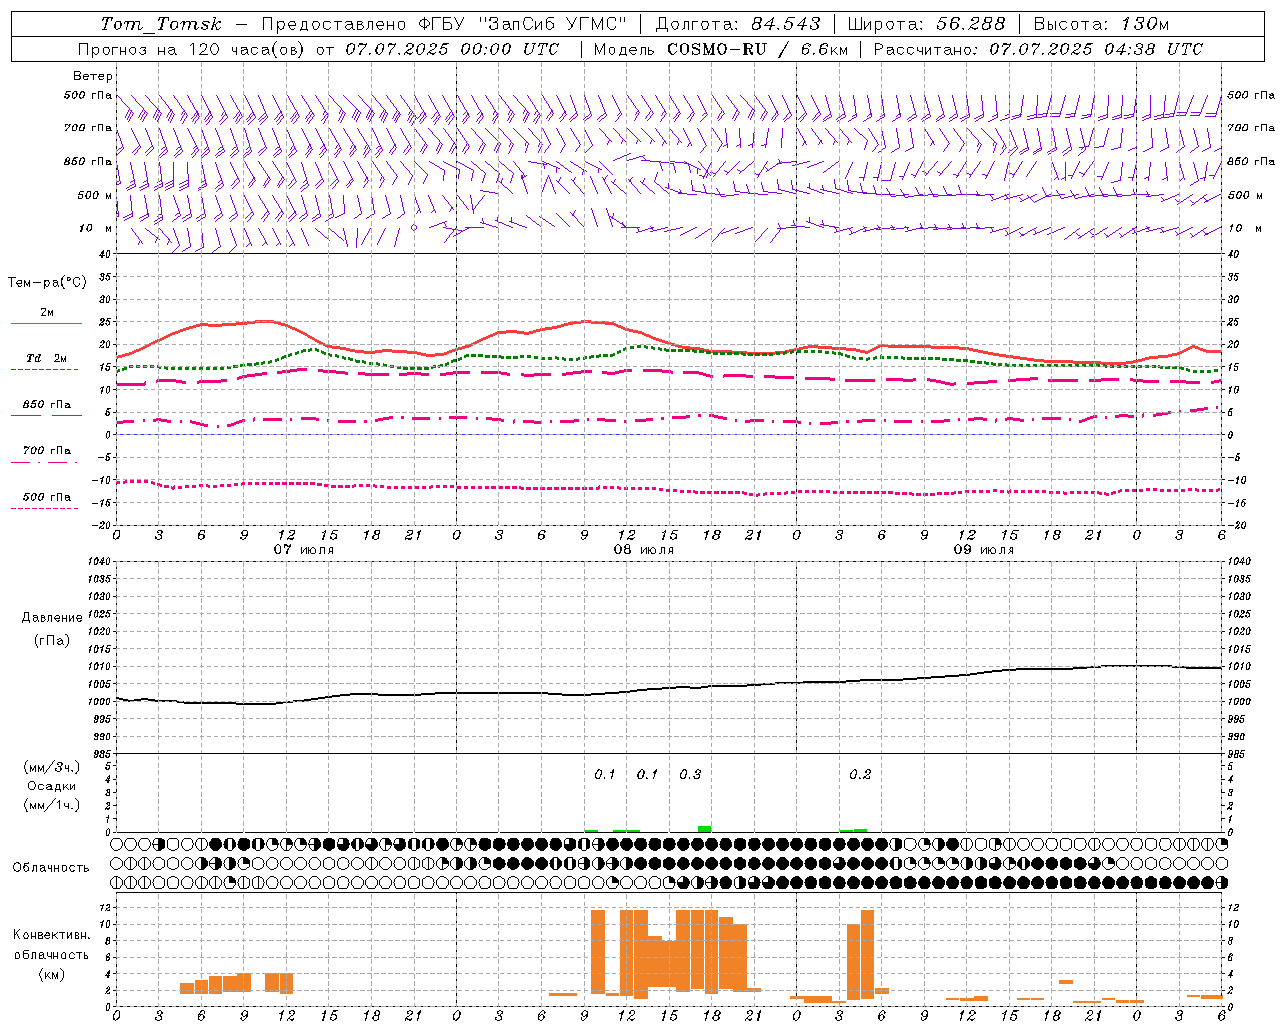Click the Конвективн. convective cloud label

coord(51,935)
